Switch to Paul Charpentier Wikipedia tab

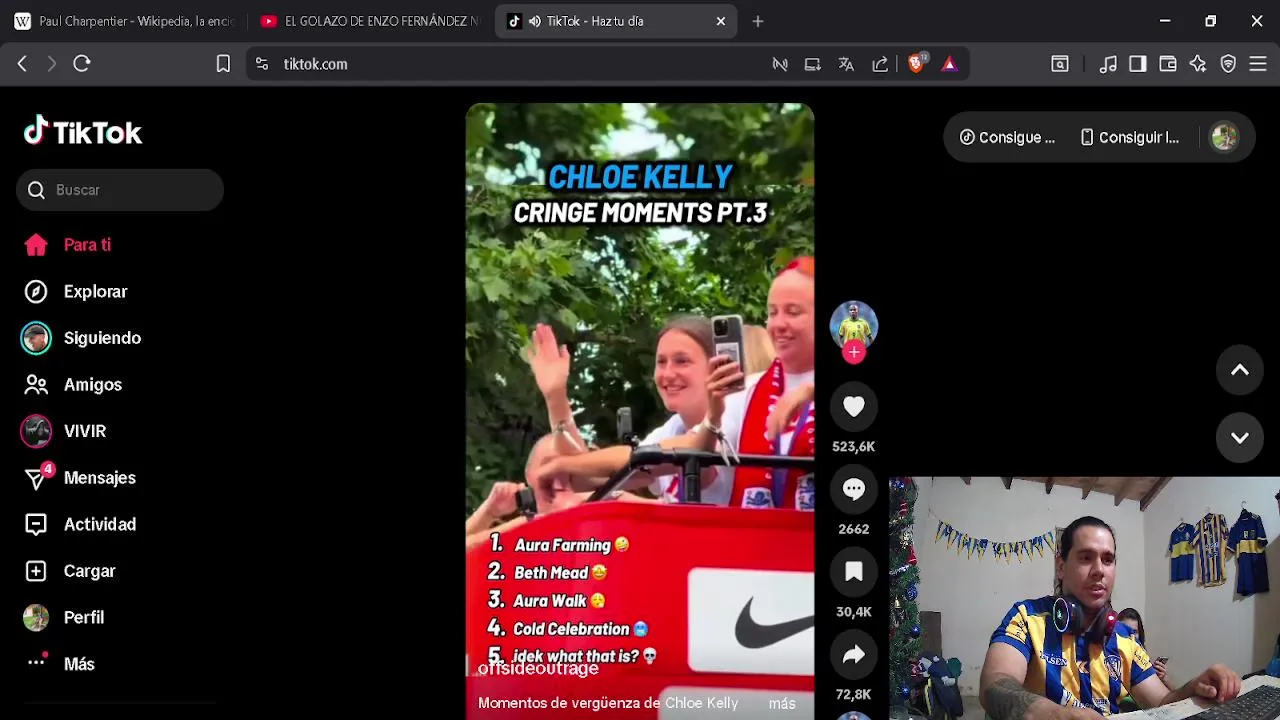pyautogui.click(x=123, y=21)
